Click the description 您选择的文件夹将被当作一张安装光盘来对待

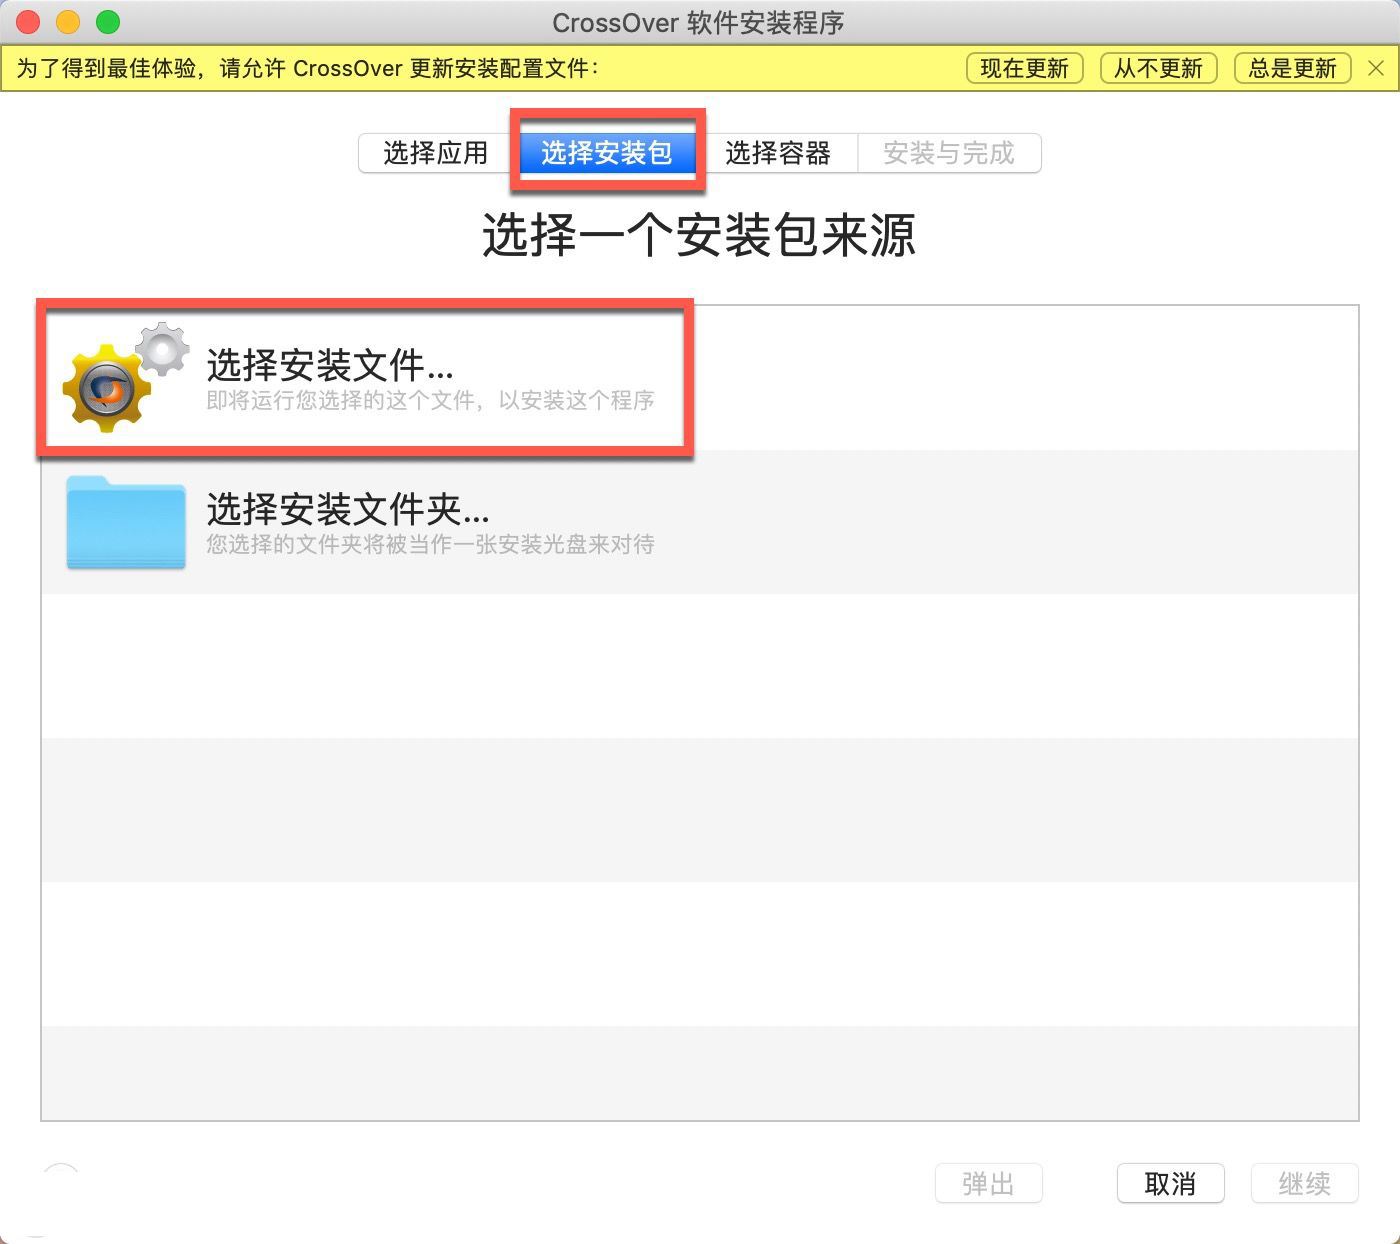click(430, 544)
